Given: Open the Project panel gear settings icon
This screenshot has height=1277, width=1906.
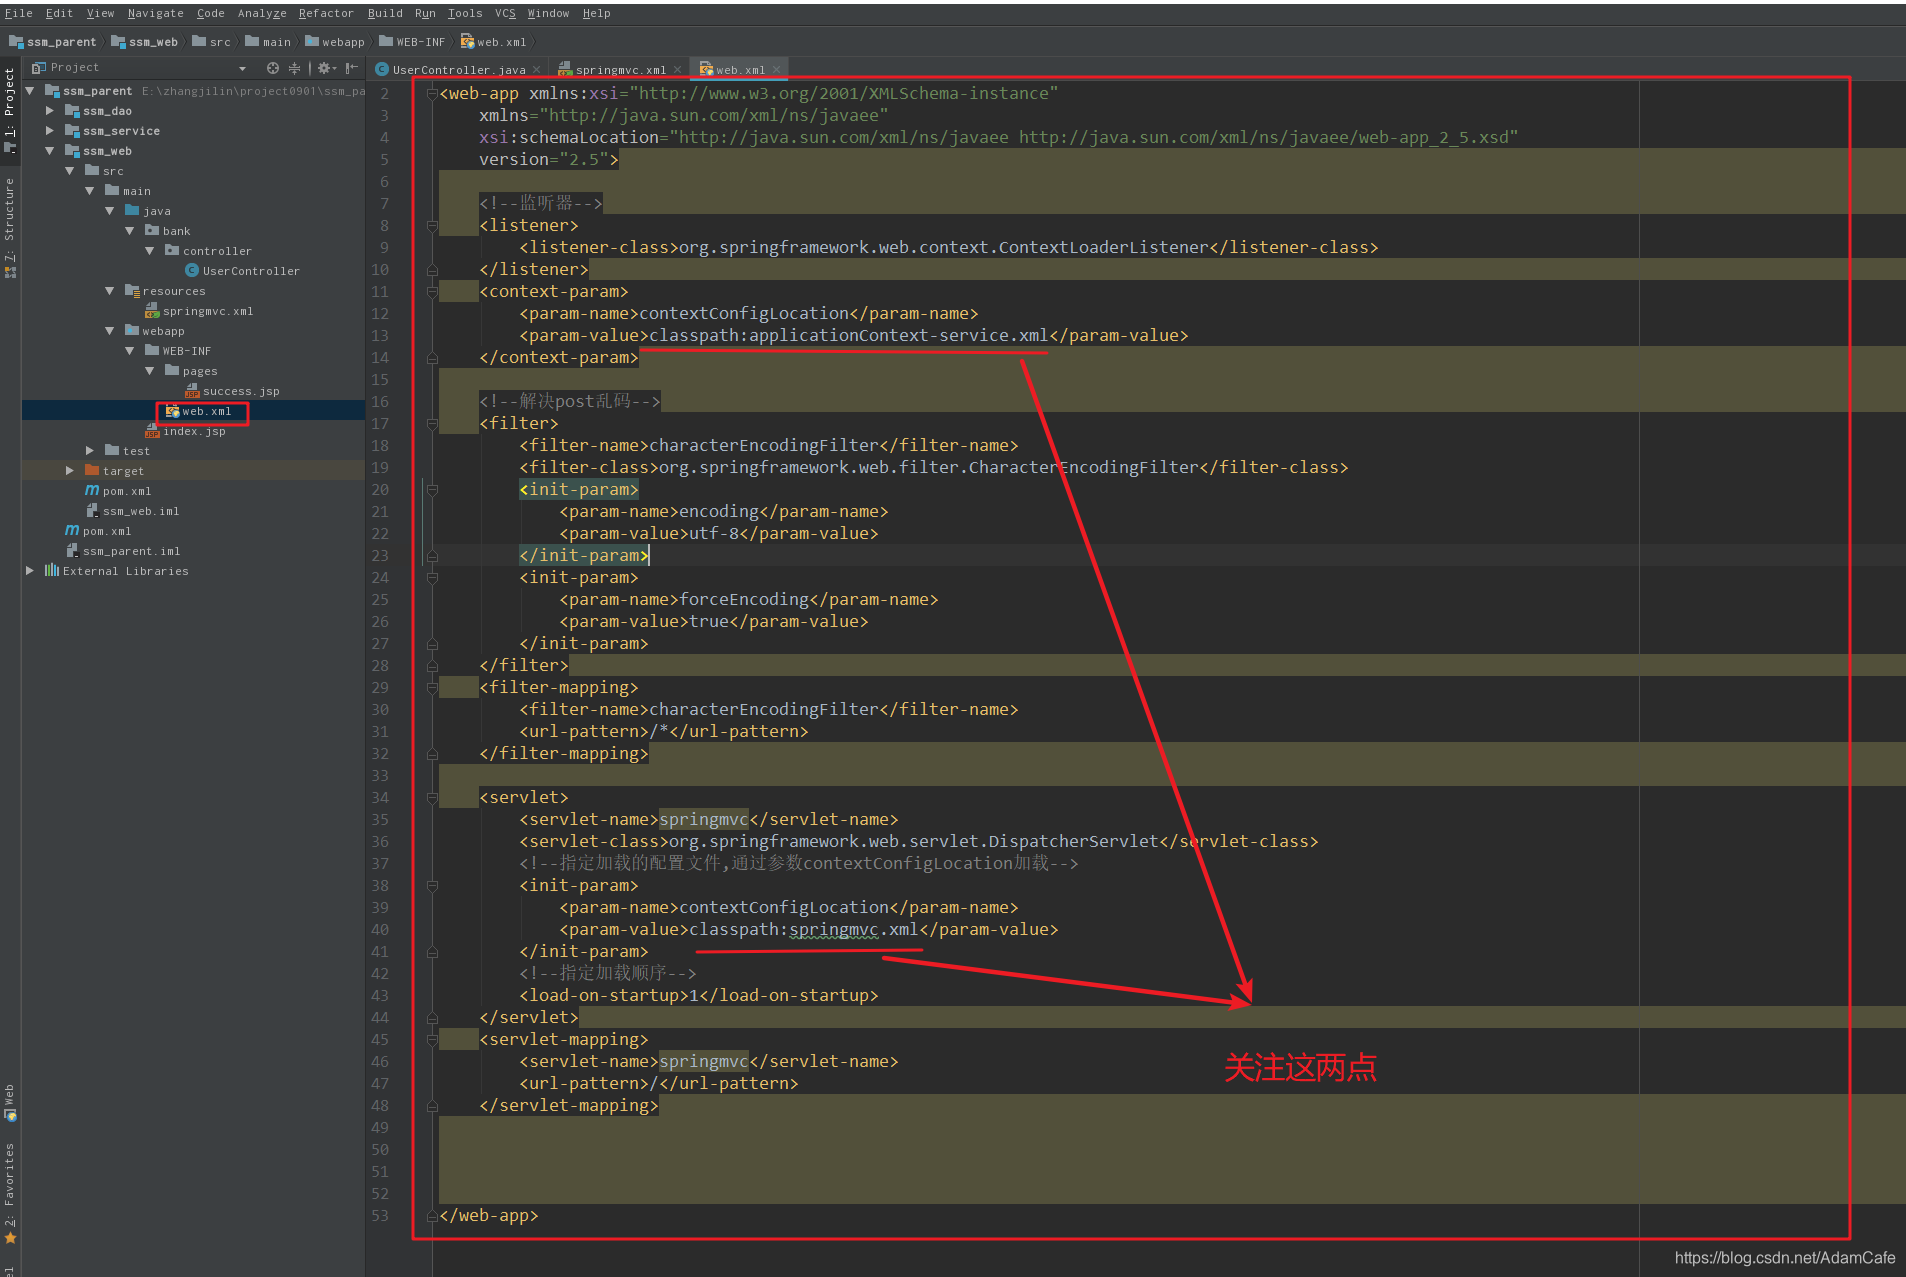Looking at the screenshot, I should (x=326, y=68).
